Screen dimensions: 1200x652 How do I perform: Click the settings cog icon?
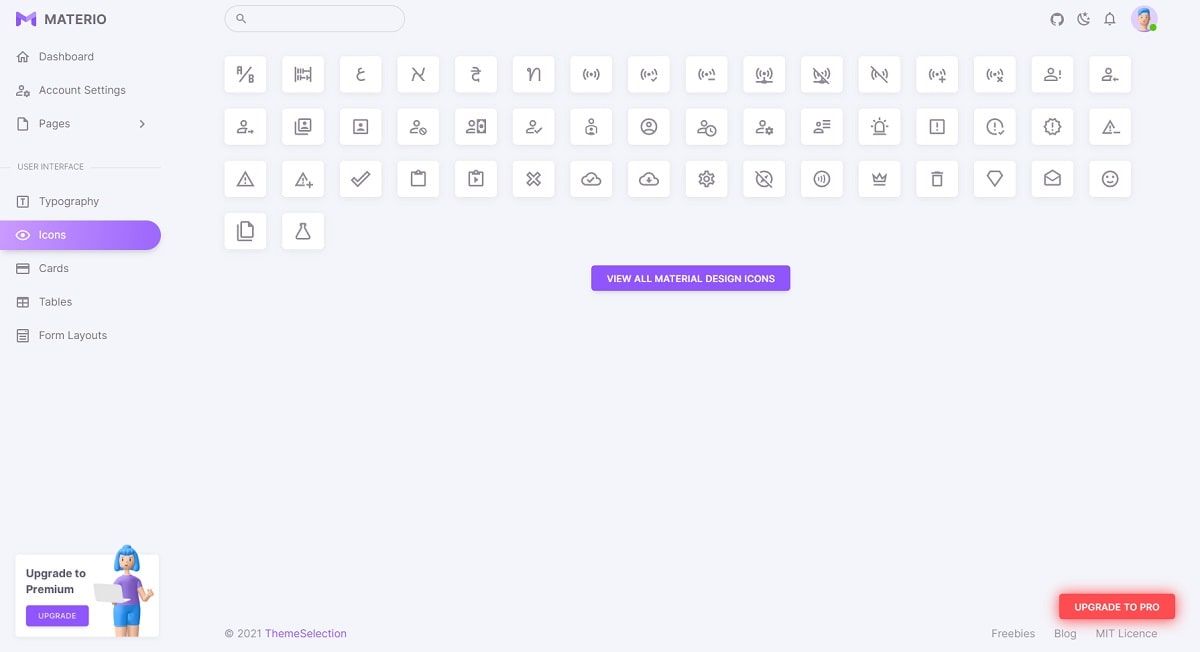click(x=706, y=178)
